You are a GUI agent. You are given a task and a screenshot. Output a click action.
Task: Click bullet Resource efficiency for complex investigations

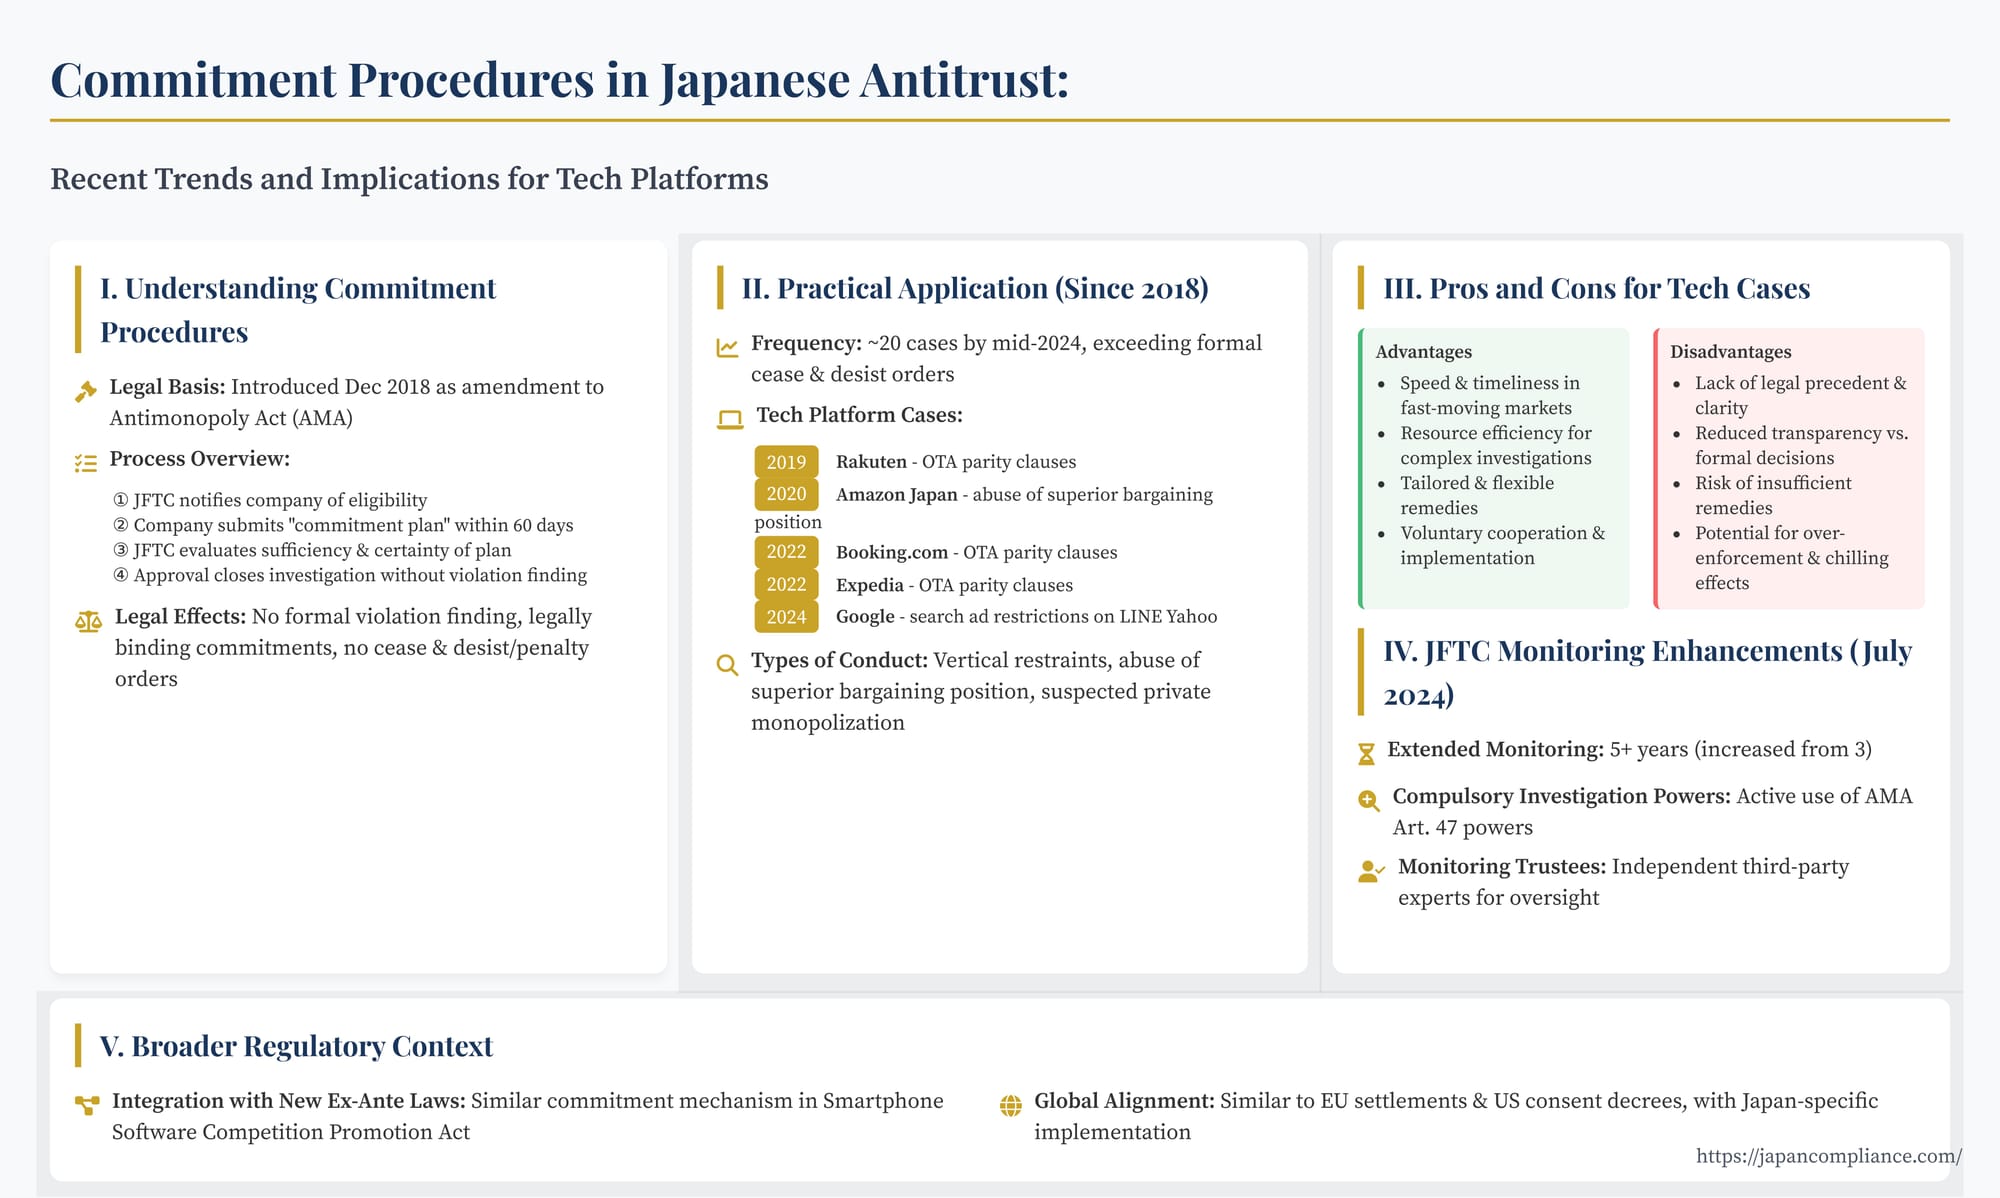1496,445
